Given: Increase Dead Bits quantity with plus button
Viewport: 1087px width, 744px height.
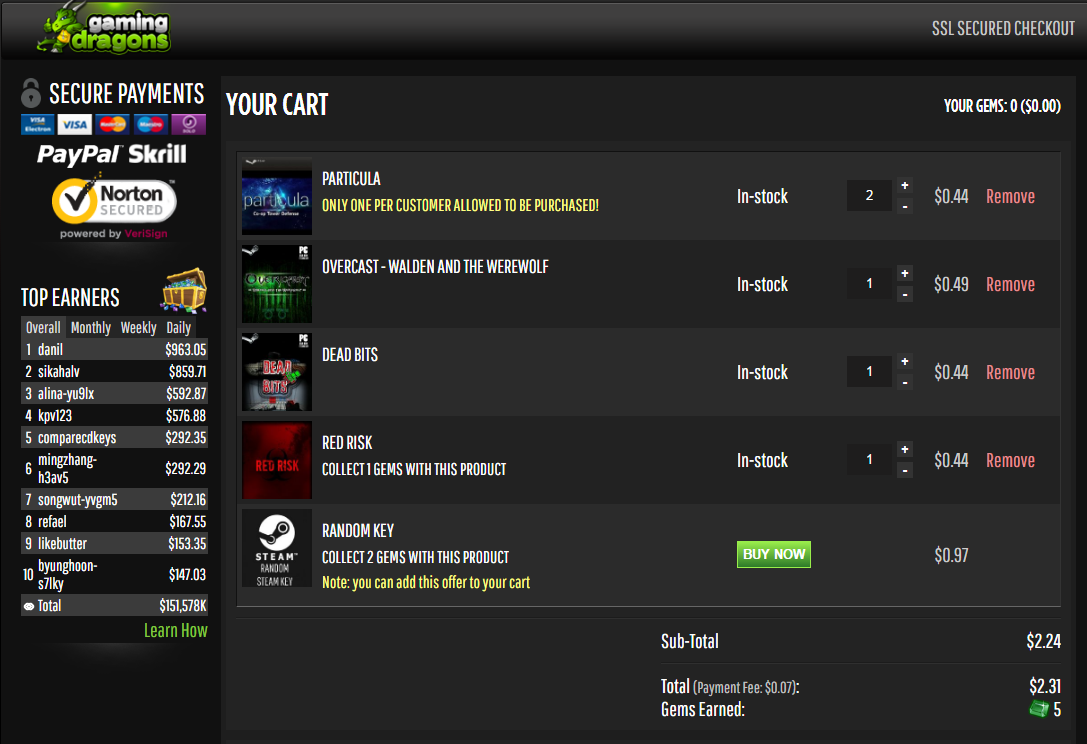Looking at the screenshot, I should coord(905,361).
